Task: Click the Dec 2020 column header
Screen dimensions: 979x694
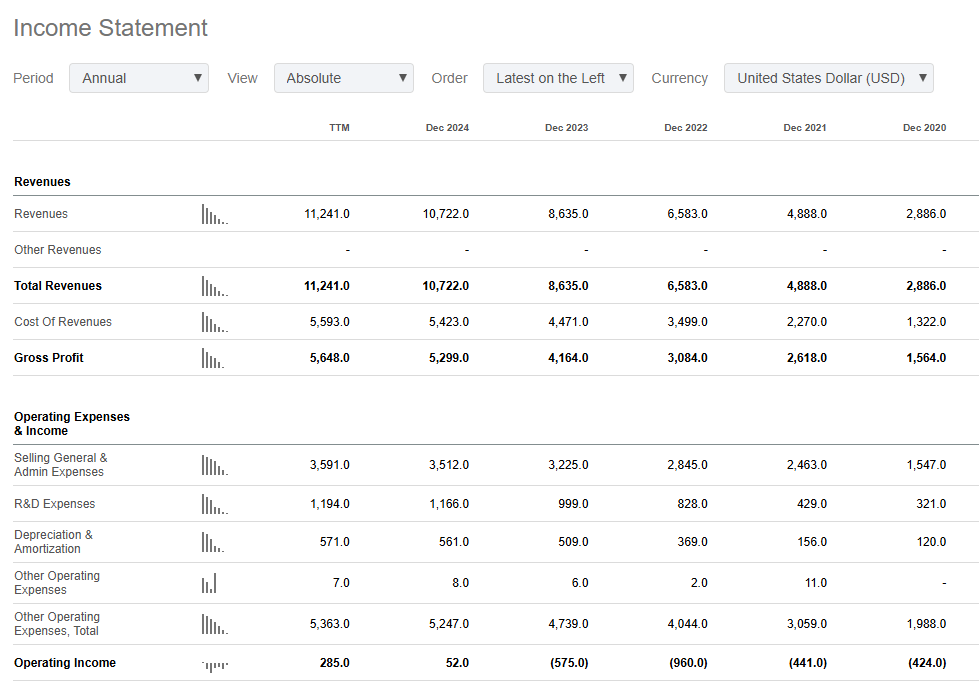Action: (924, 128)
